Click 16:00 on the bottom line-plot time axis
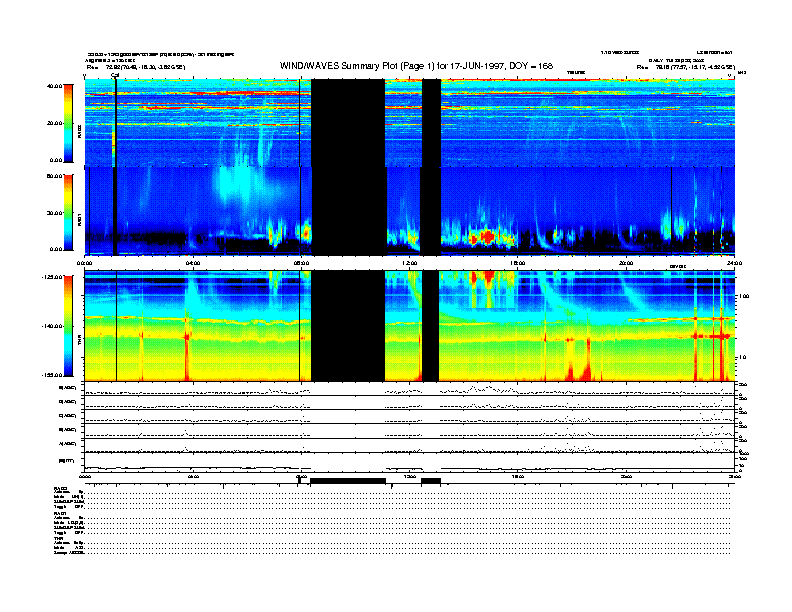The width and height of the screenshot is (792, 612). click(518, 476)
